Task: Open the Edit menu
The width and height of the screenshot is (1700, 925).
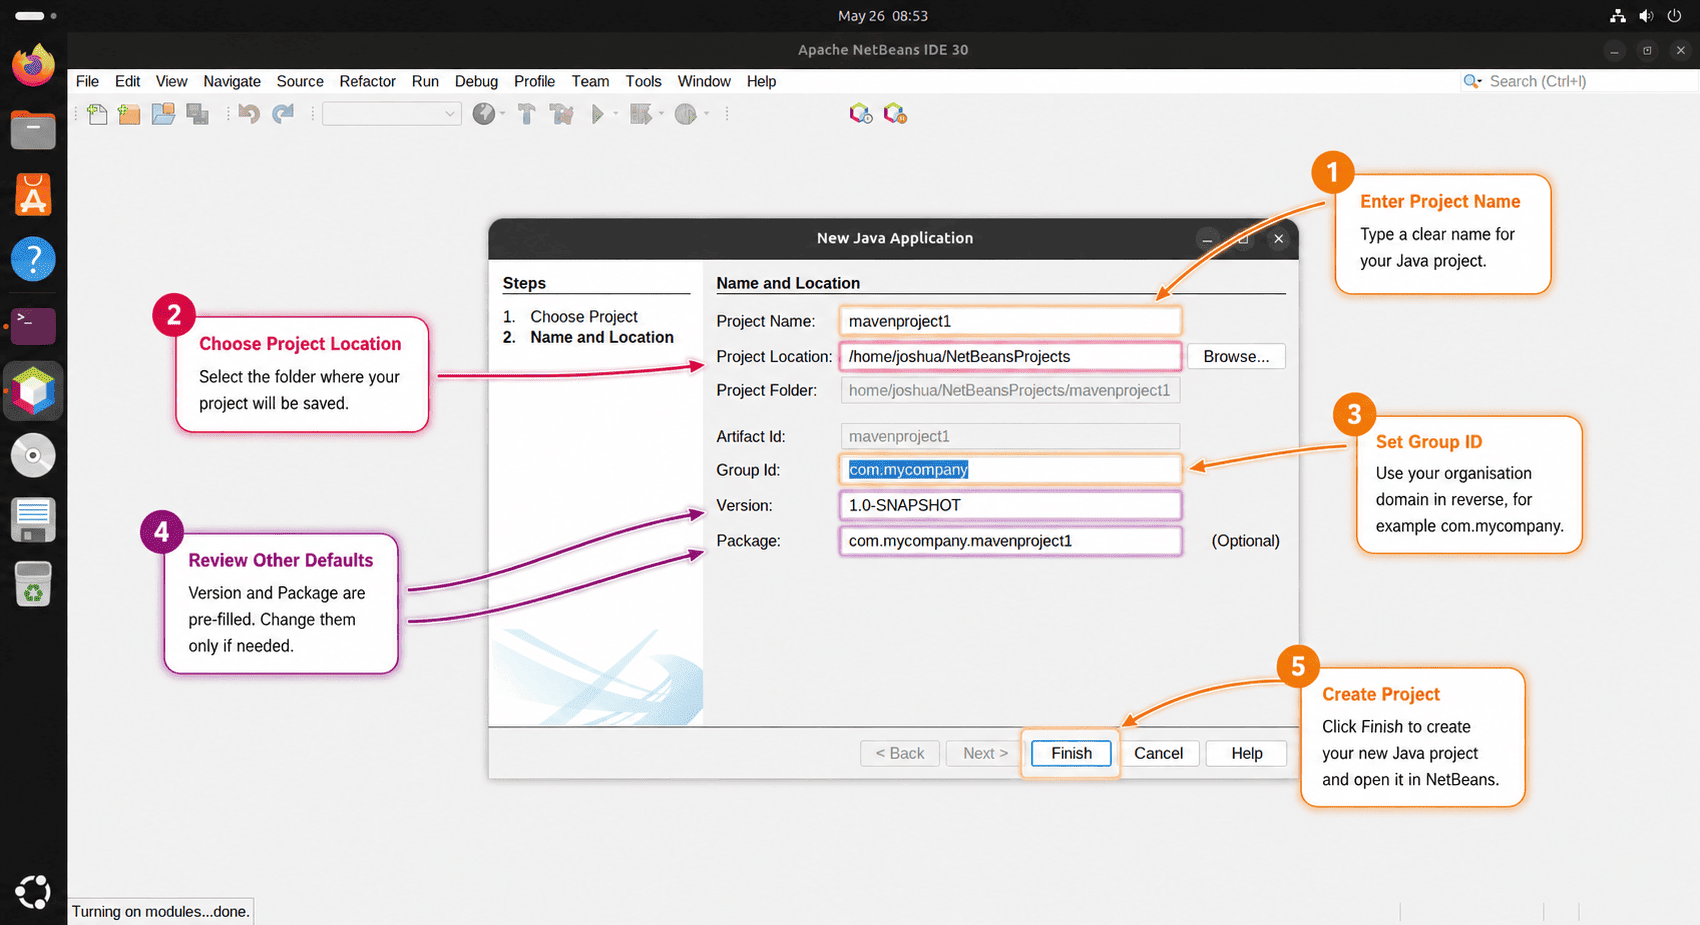Action: click(127, 81)
